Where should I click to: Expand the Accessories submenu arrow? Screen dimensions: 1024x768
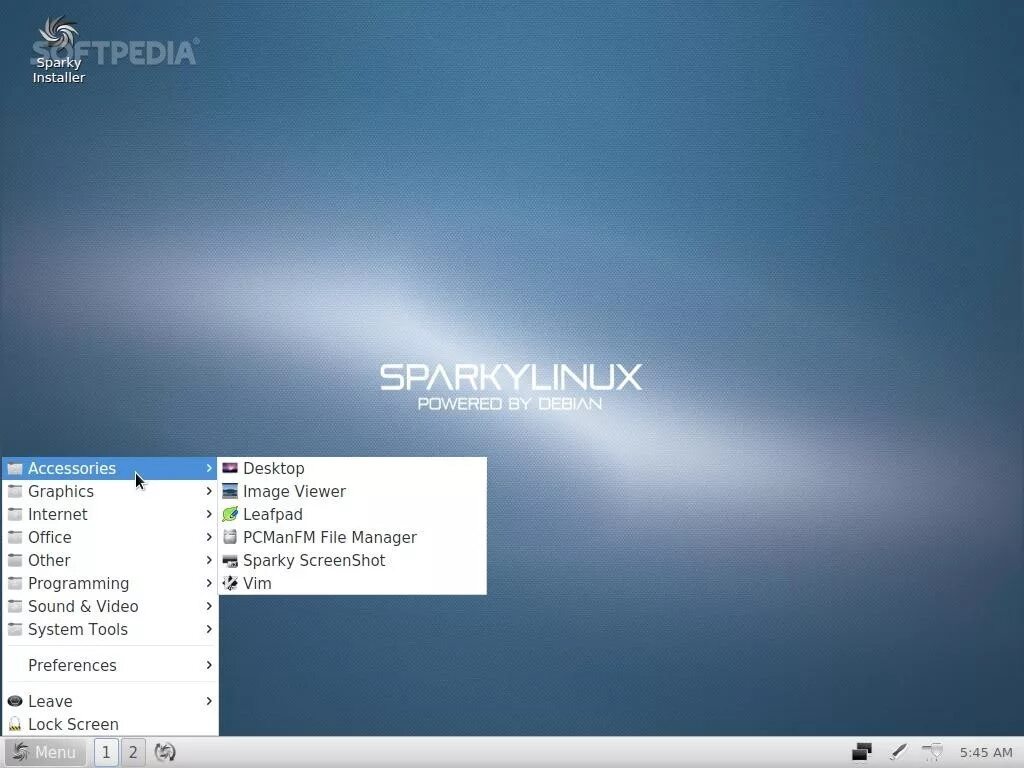pyautogui.click(x=209, y=468)
